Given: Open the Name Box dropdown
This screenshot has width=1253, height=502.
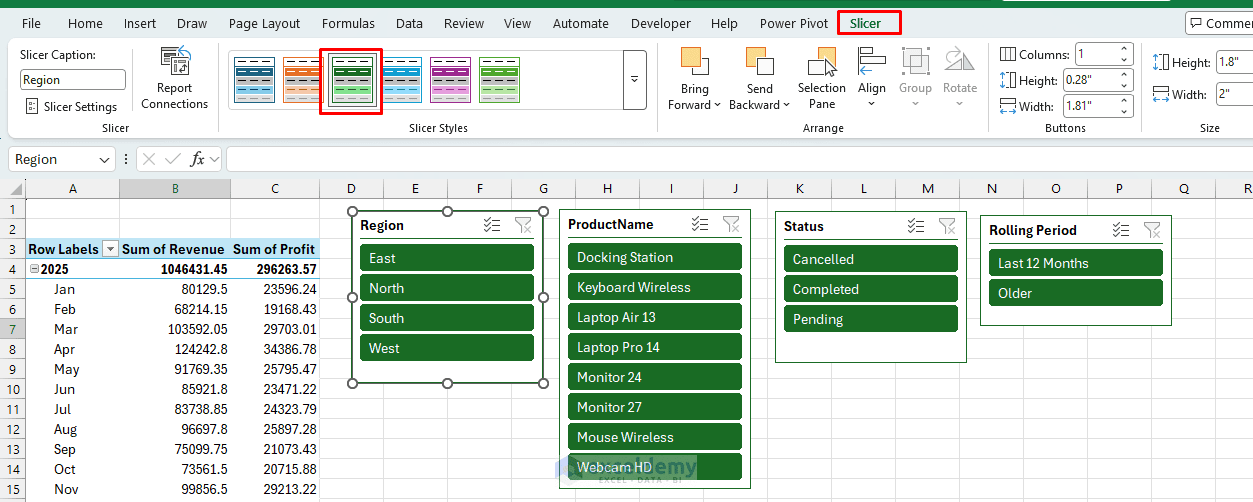Looking at the screenshot, I should pyautogui.click(x=105, y=160).
